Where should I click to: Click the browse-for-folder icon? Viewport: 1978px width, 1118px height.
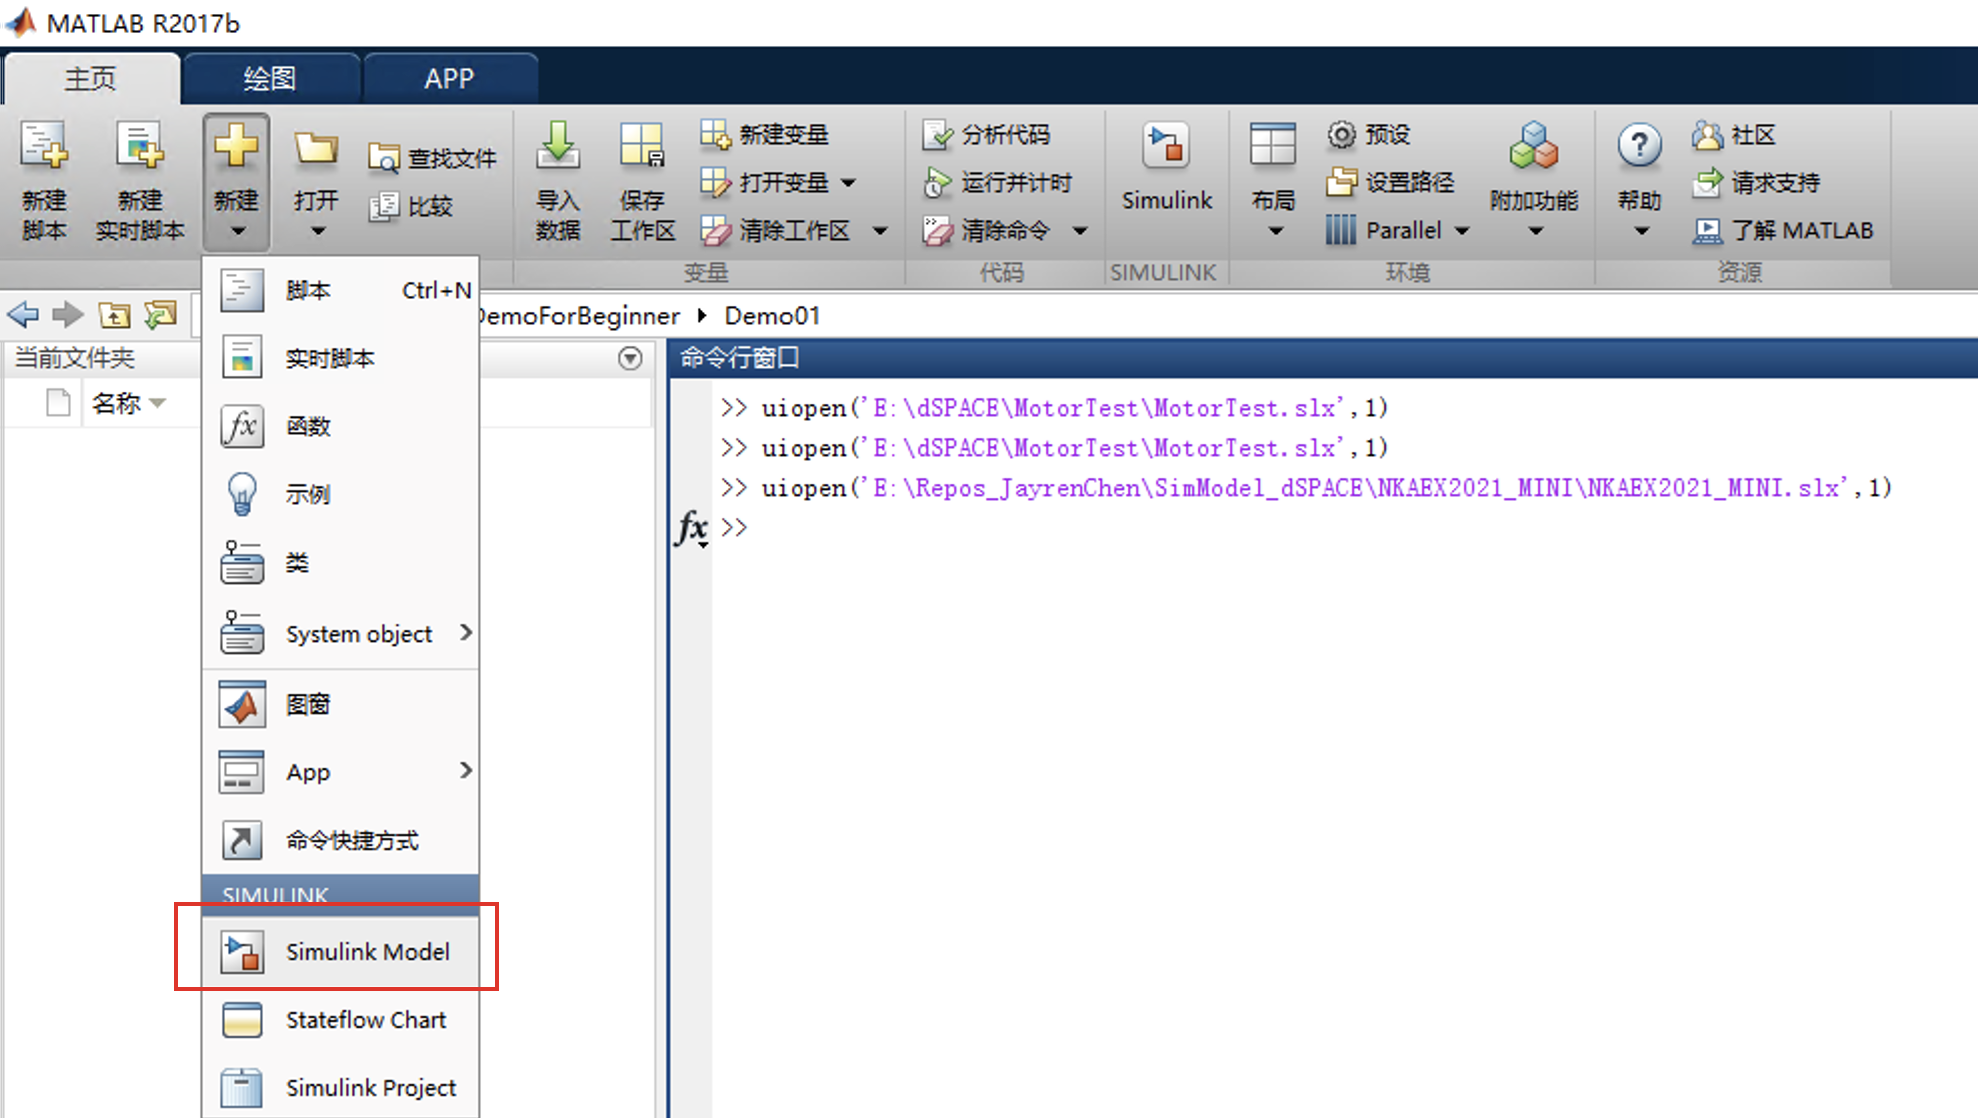(x=160, y=315)
